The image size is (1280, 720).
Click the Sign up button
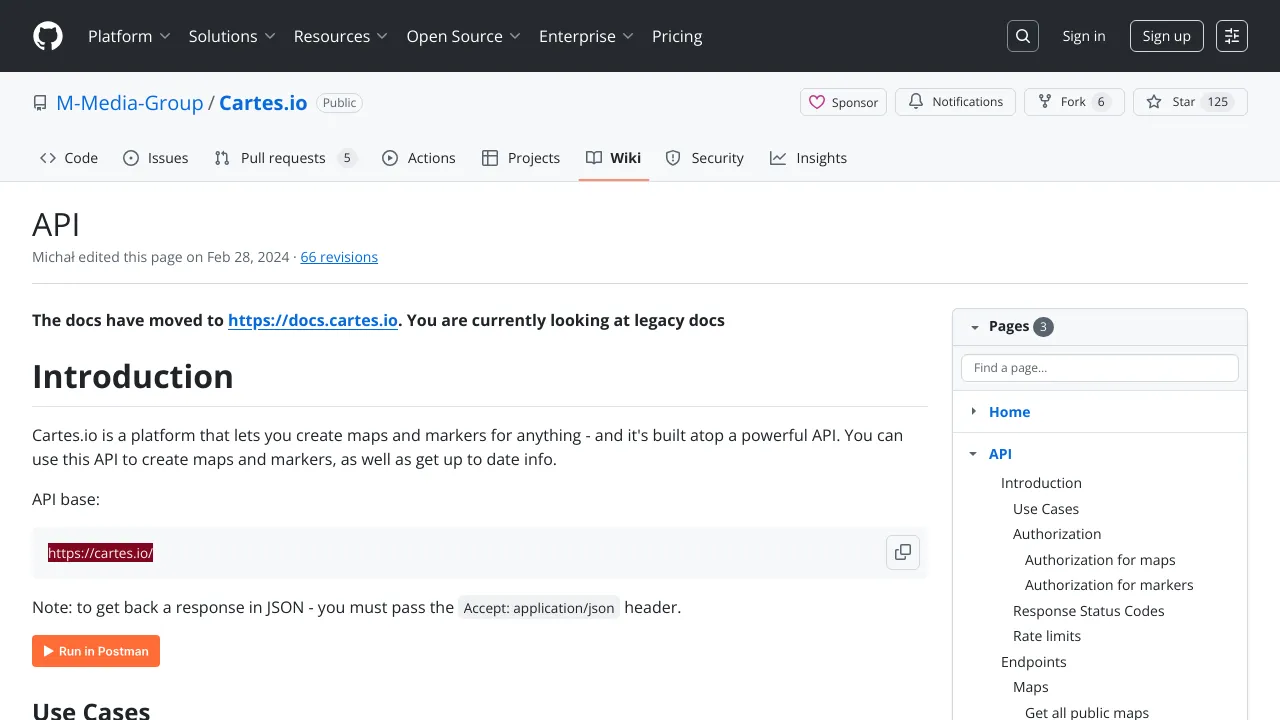coord(1167,36)
